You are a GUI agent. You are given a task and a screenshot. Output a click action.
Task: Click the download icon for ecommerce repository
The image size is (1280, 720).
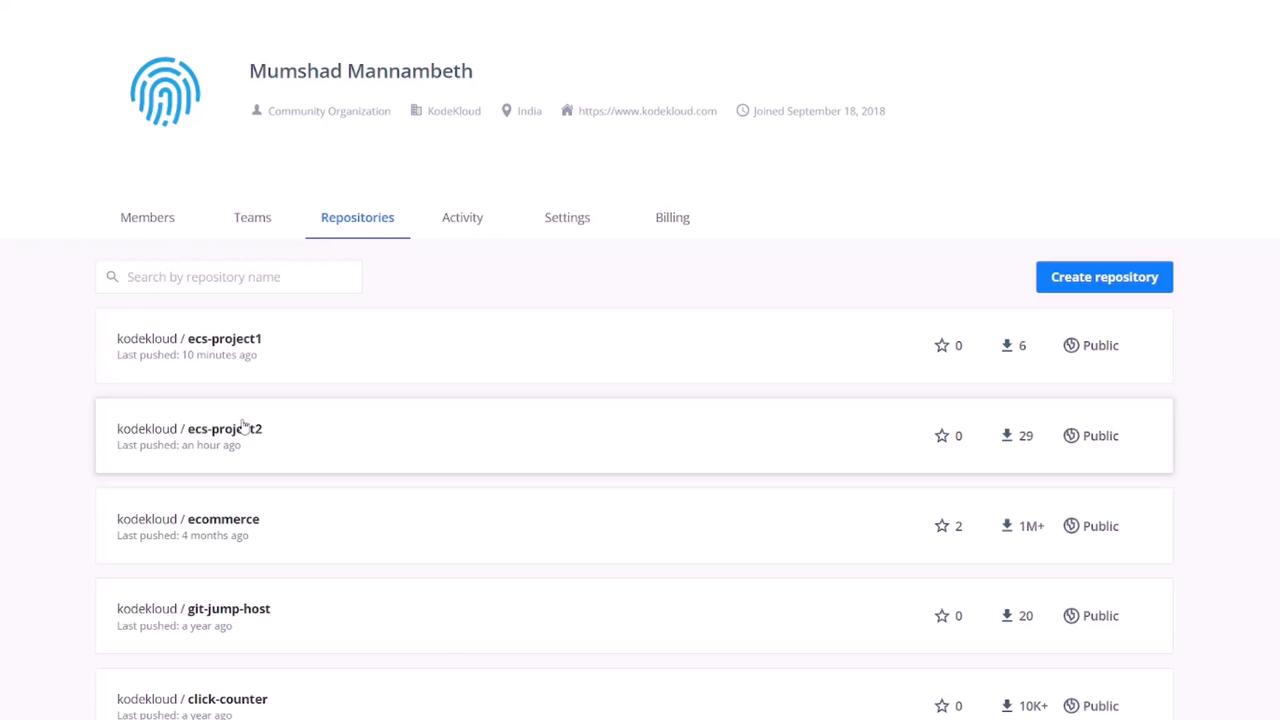coord(1007,526)
